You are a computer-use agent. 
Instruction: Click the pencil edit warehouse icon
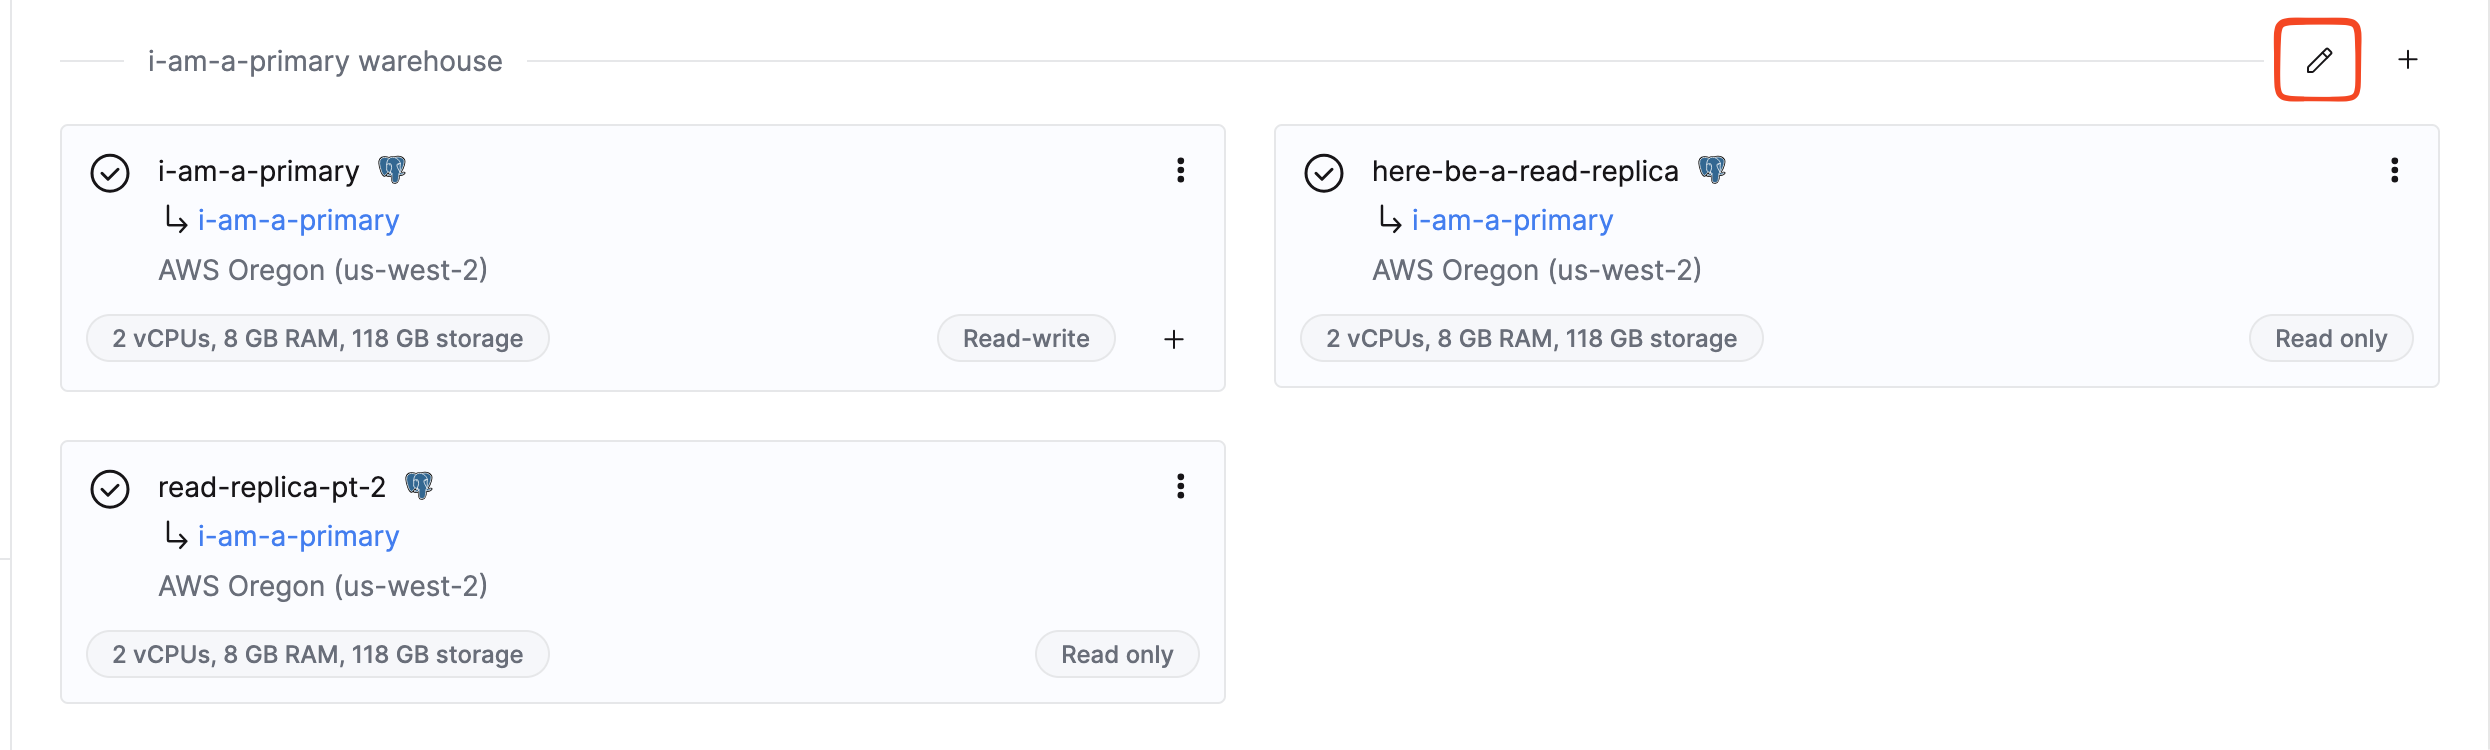point(2318,60)
